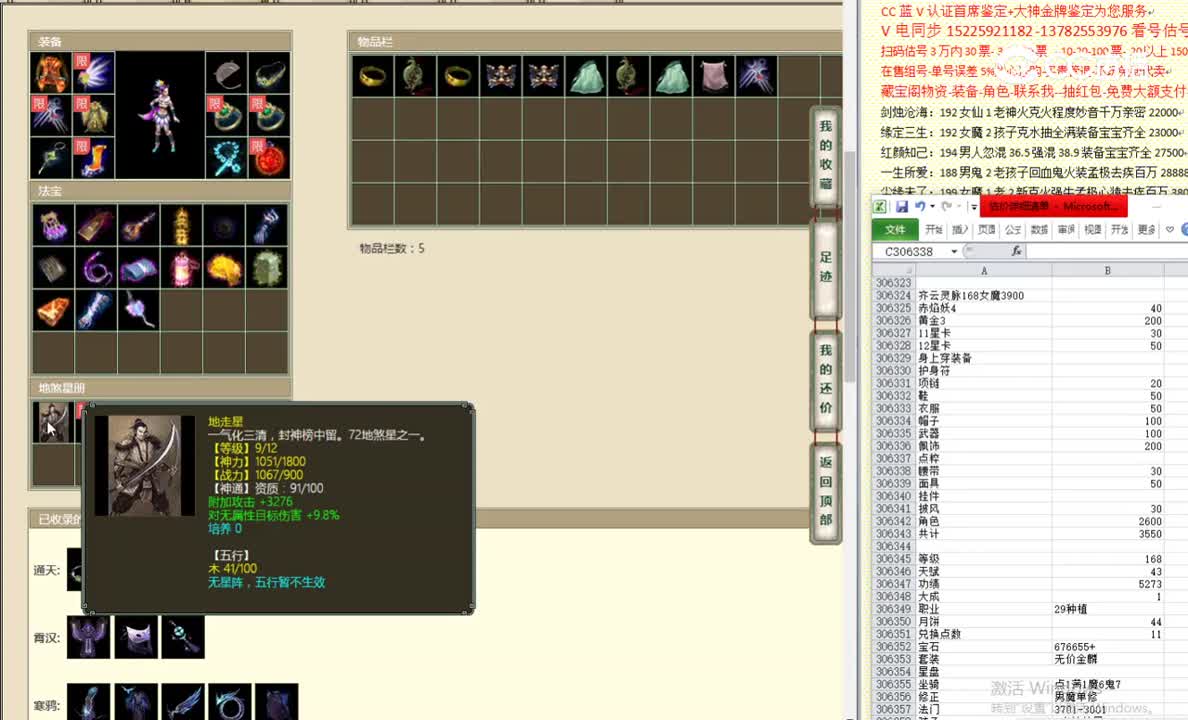Switch to the 数据 ribbon tab
Viewport: 1188px width, 720px height.
tap(1040, 230)
